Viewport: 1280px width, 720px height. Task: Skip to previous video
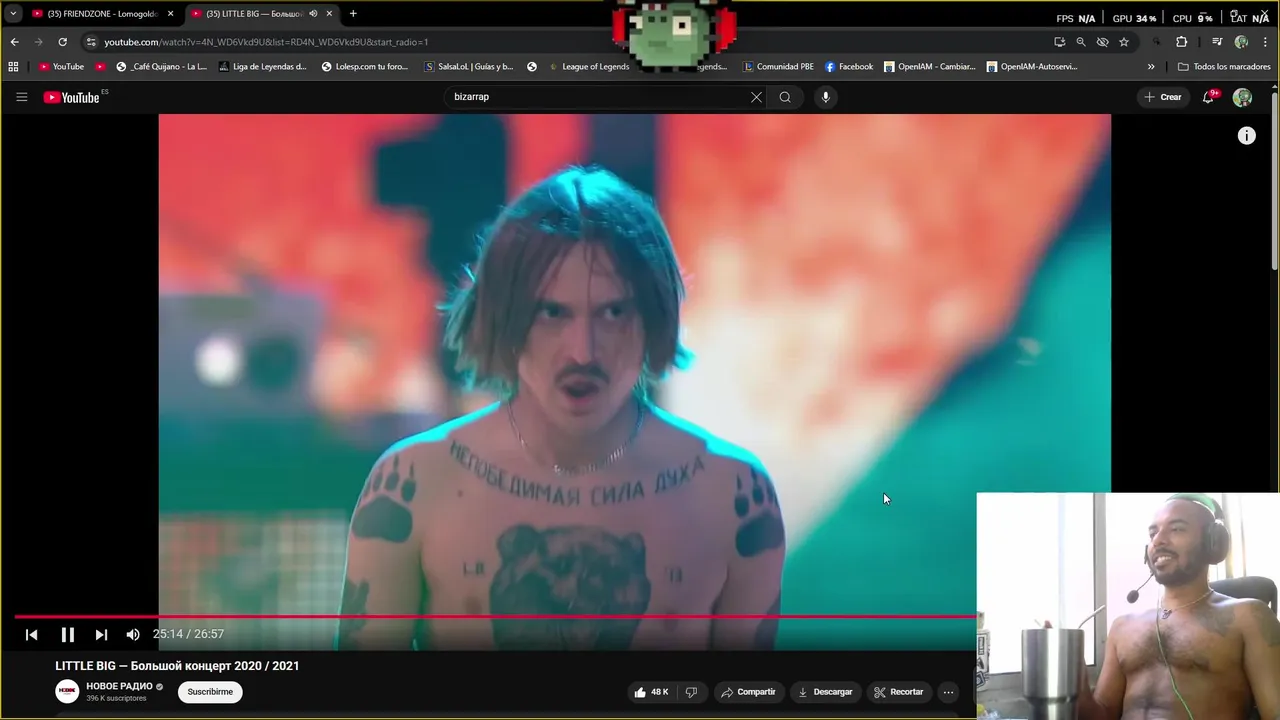point(31,634)
